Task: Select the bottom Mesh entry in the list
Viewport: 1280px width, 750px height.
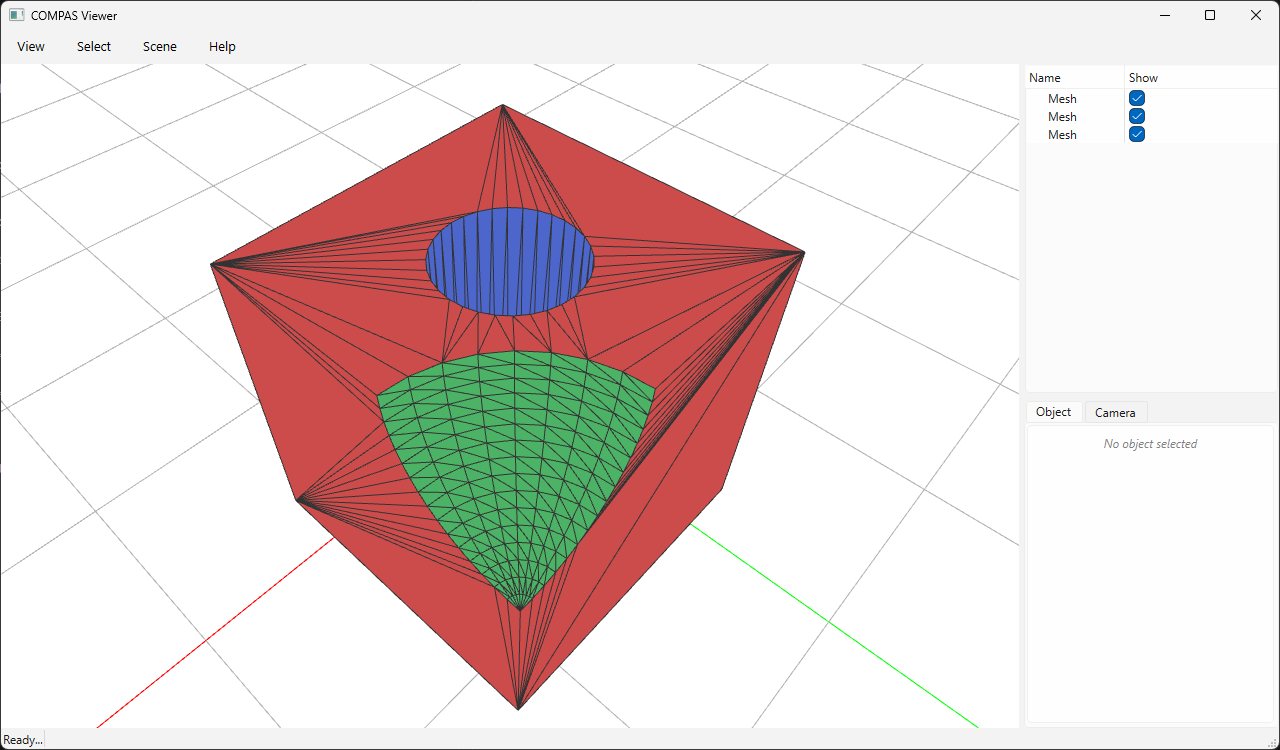Action: [1062, 134]
